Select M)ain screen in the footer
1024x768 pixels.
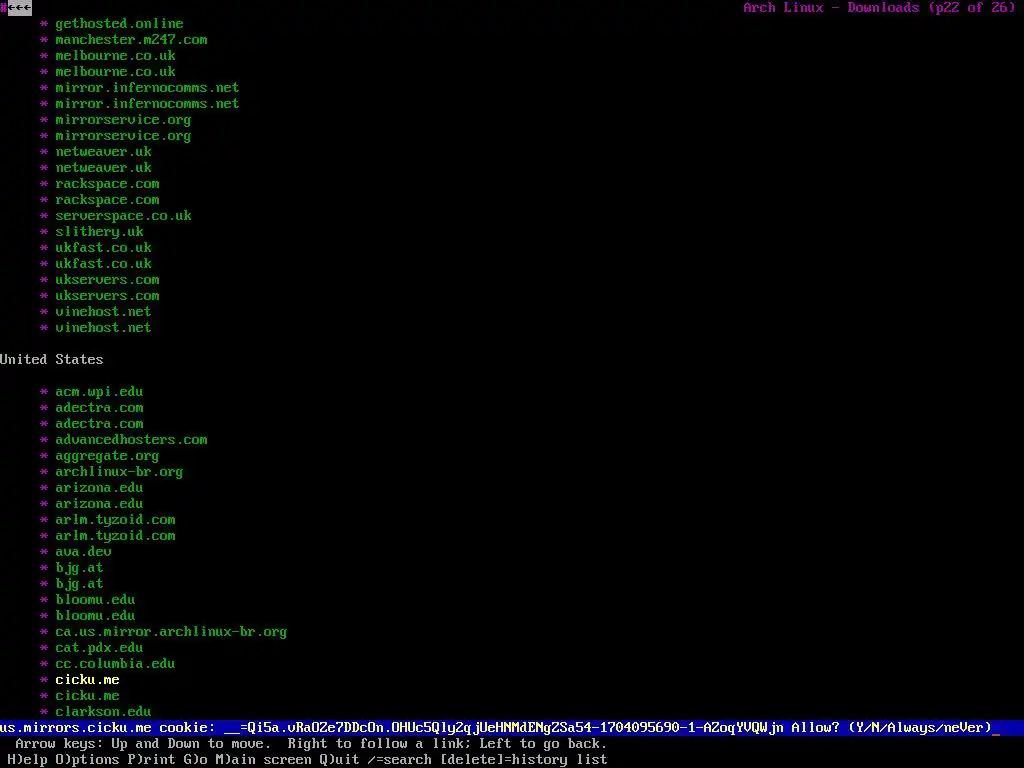(263, 760)
